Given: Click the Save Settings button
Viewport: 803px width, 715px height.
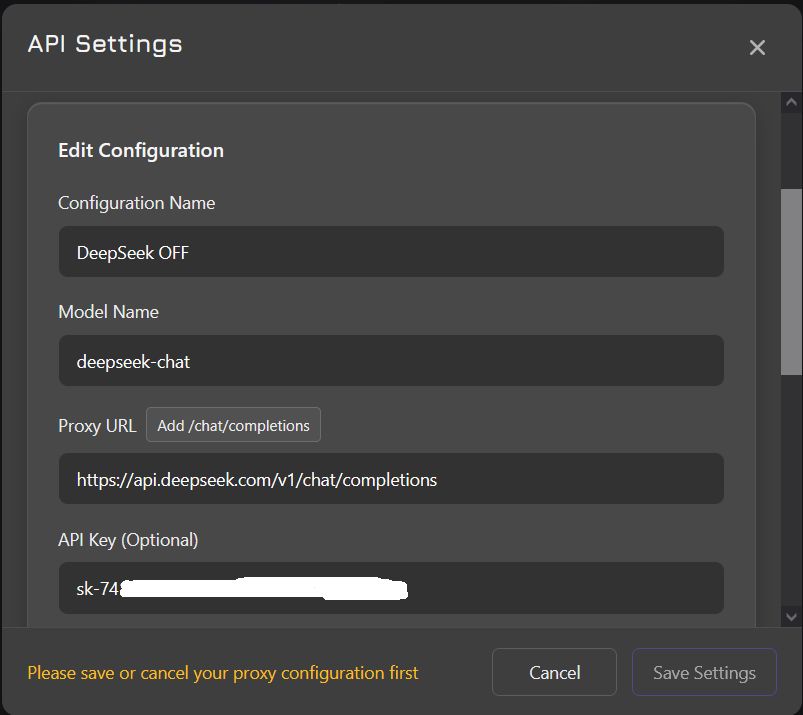Looking at the screenshot, I should 704,673.
